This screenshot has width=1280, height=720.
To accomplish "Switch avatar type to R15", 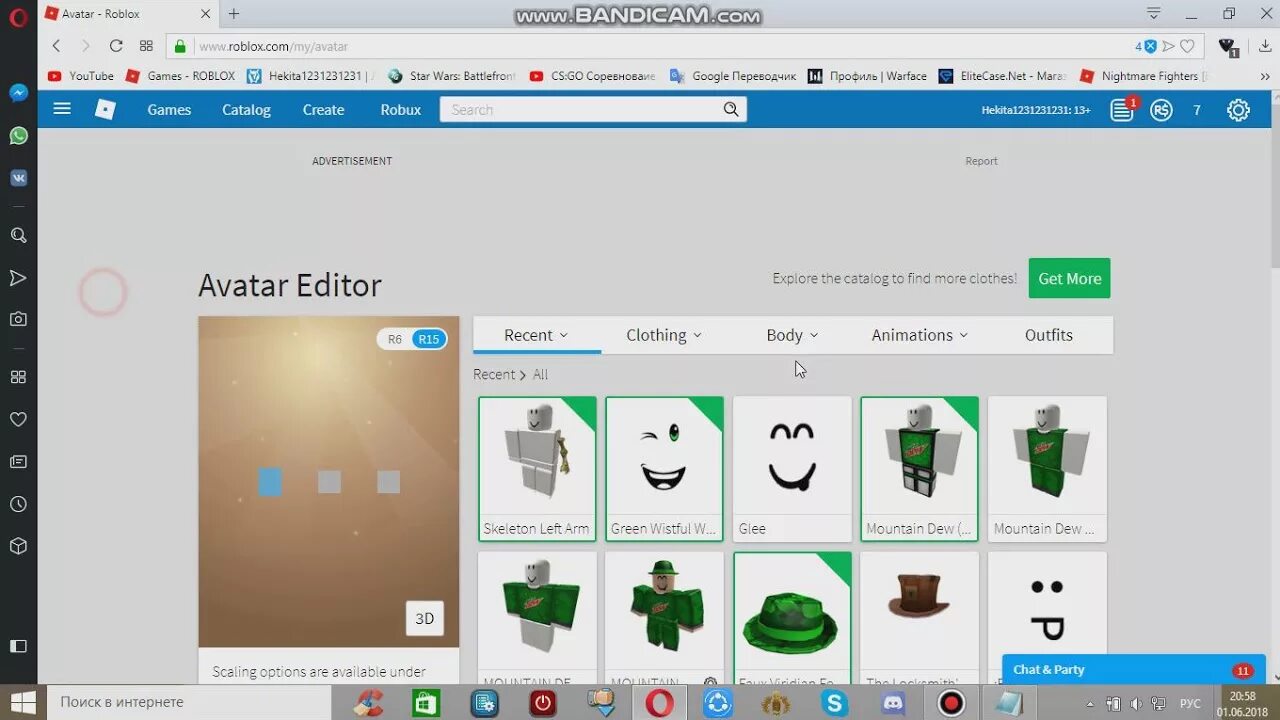I will tap(429, 339).
